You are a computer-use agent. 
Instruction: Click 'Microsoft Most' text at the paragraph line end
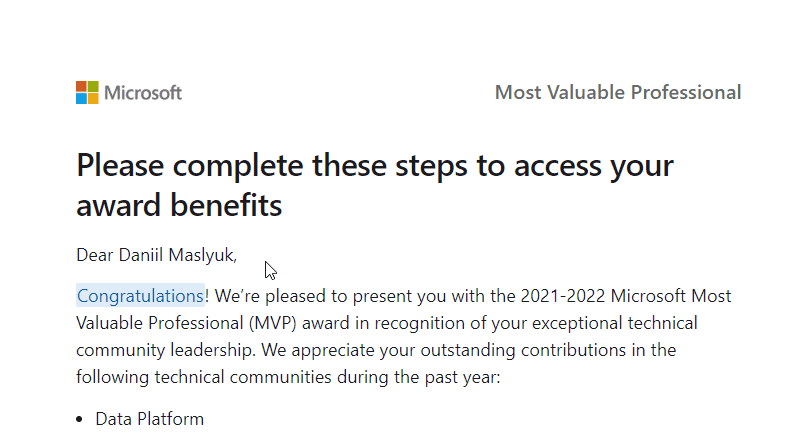click(x=671, y=296)
